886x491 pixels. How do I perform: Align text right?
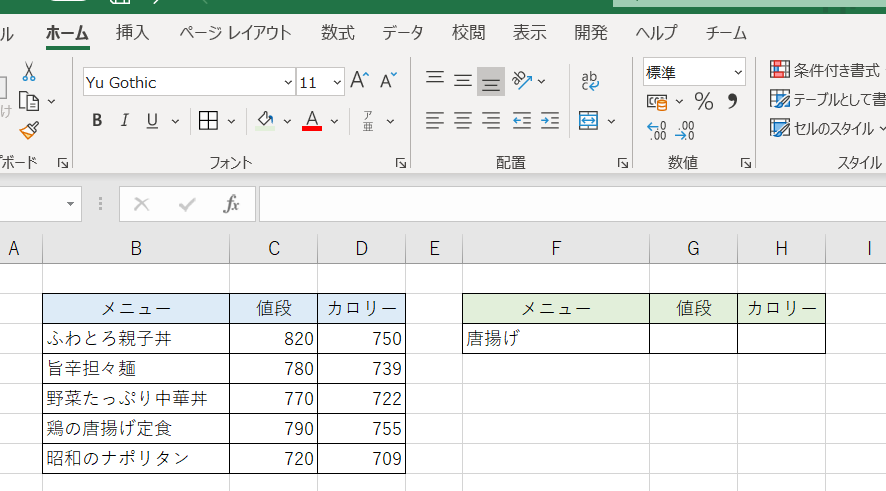point(491,120)
